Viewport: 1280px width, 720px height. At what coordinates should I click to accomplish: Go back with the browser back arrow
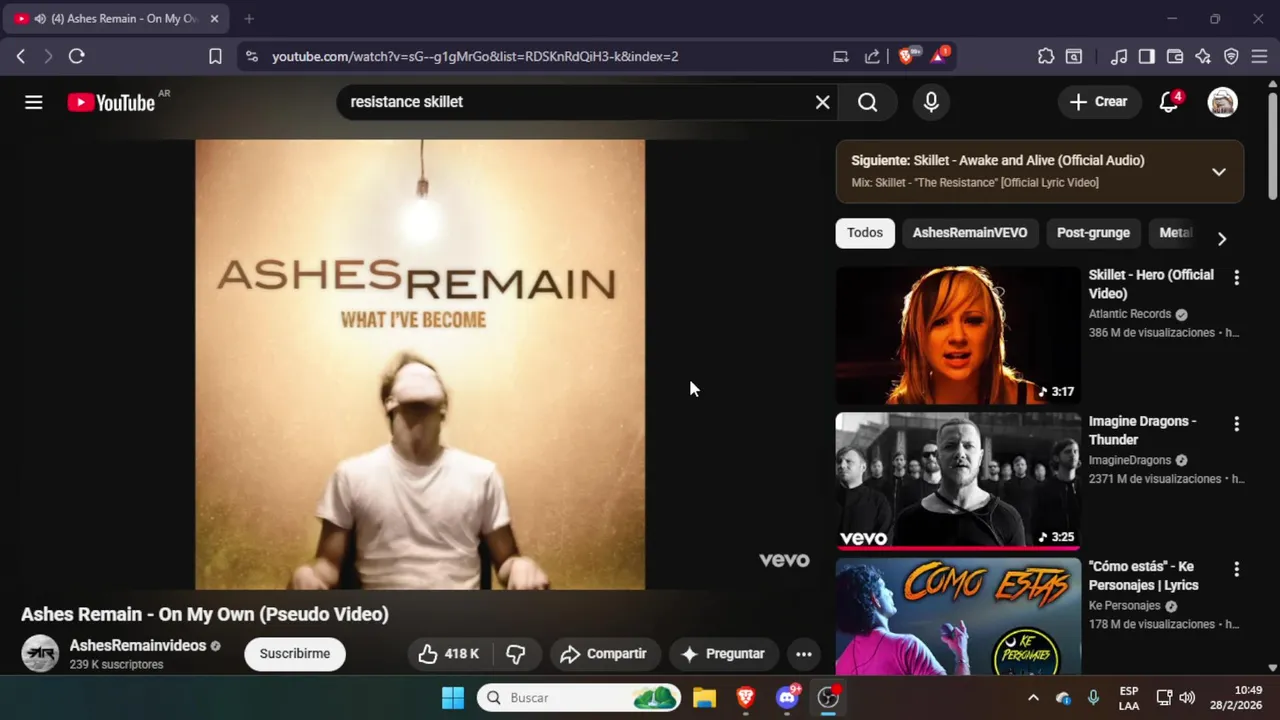21,56
